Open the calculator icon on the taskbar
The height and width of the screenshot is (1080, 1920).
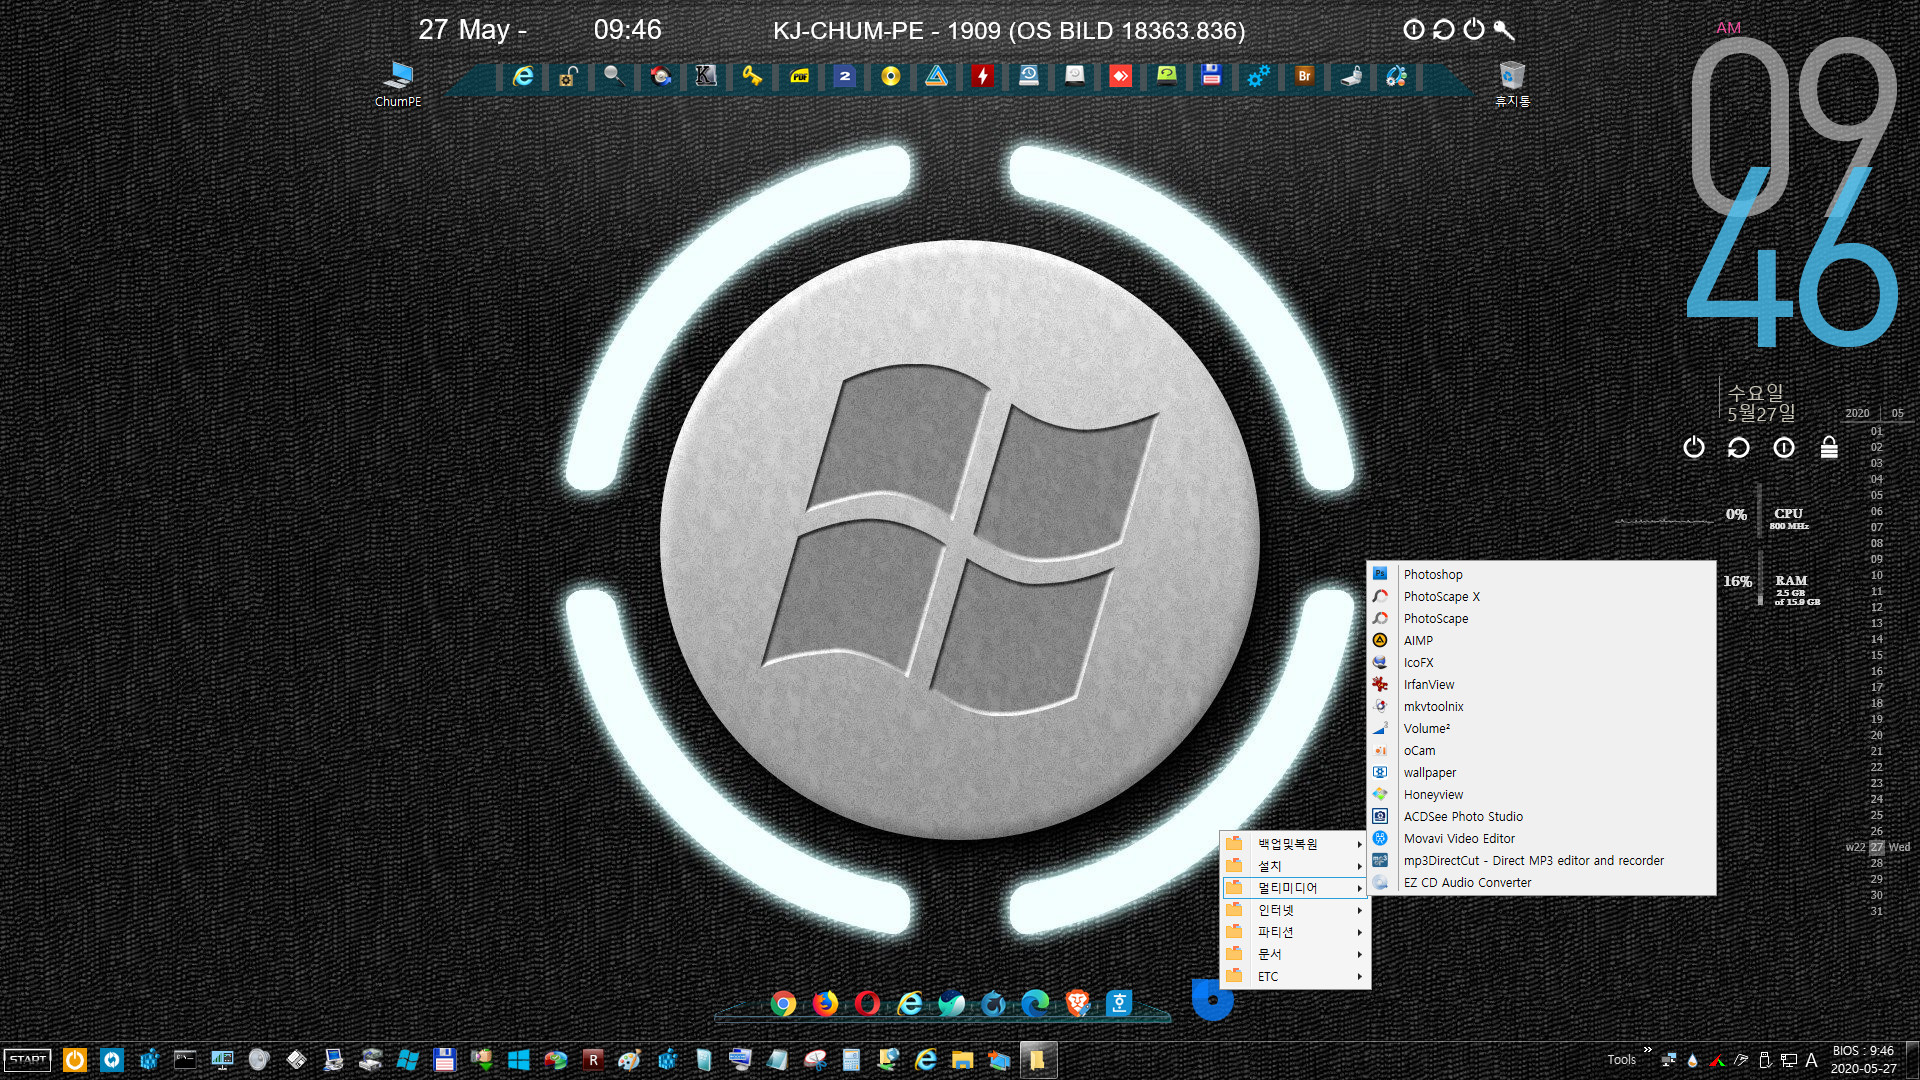(851, 1060)
